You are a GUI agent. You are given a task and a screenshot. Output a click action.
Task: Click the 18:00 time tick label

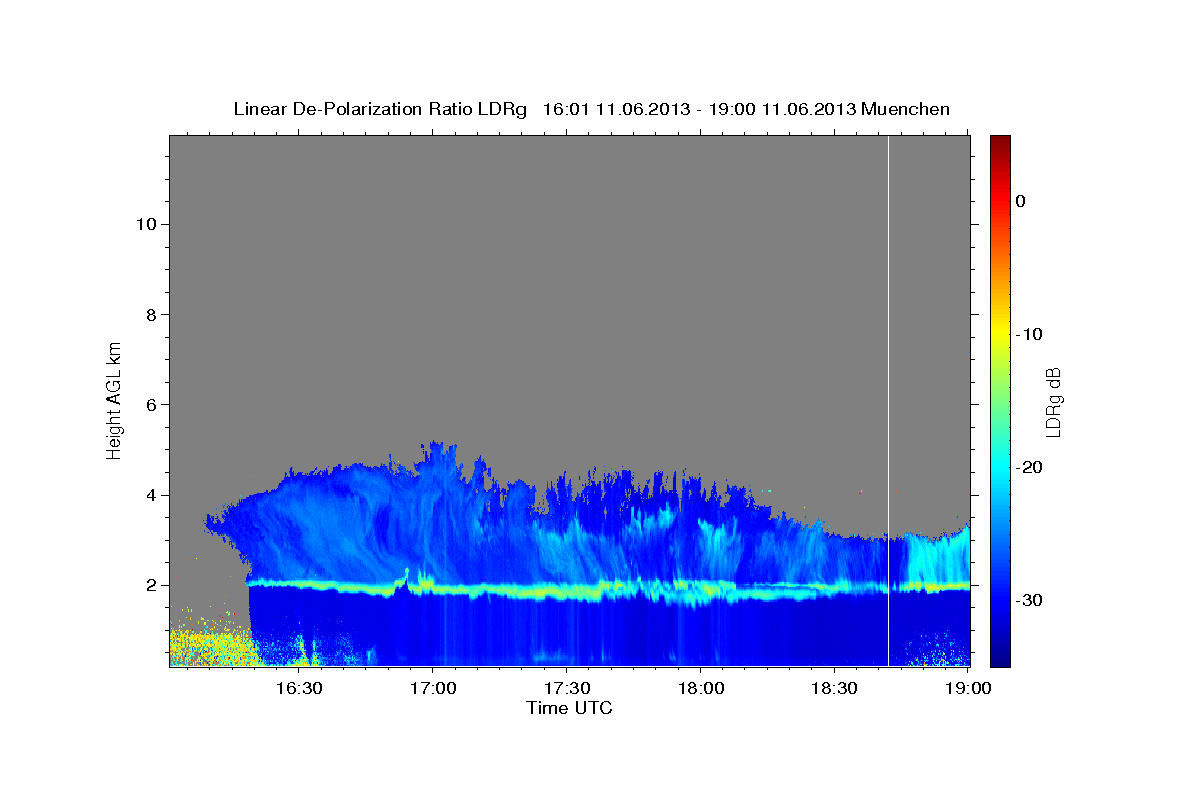[700, 689]
